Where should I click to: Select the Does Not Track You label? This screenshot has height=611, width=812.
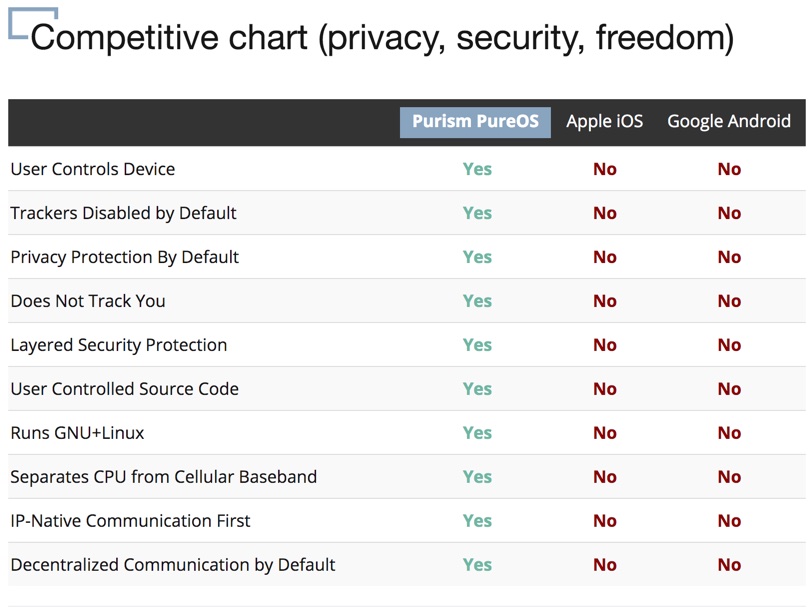88,301
